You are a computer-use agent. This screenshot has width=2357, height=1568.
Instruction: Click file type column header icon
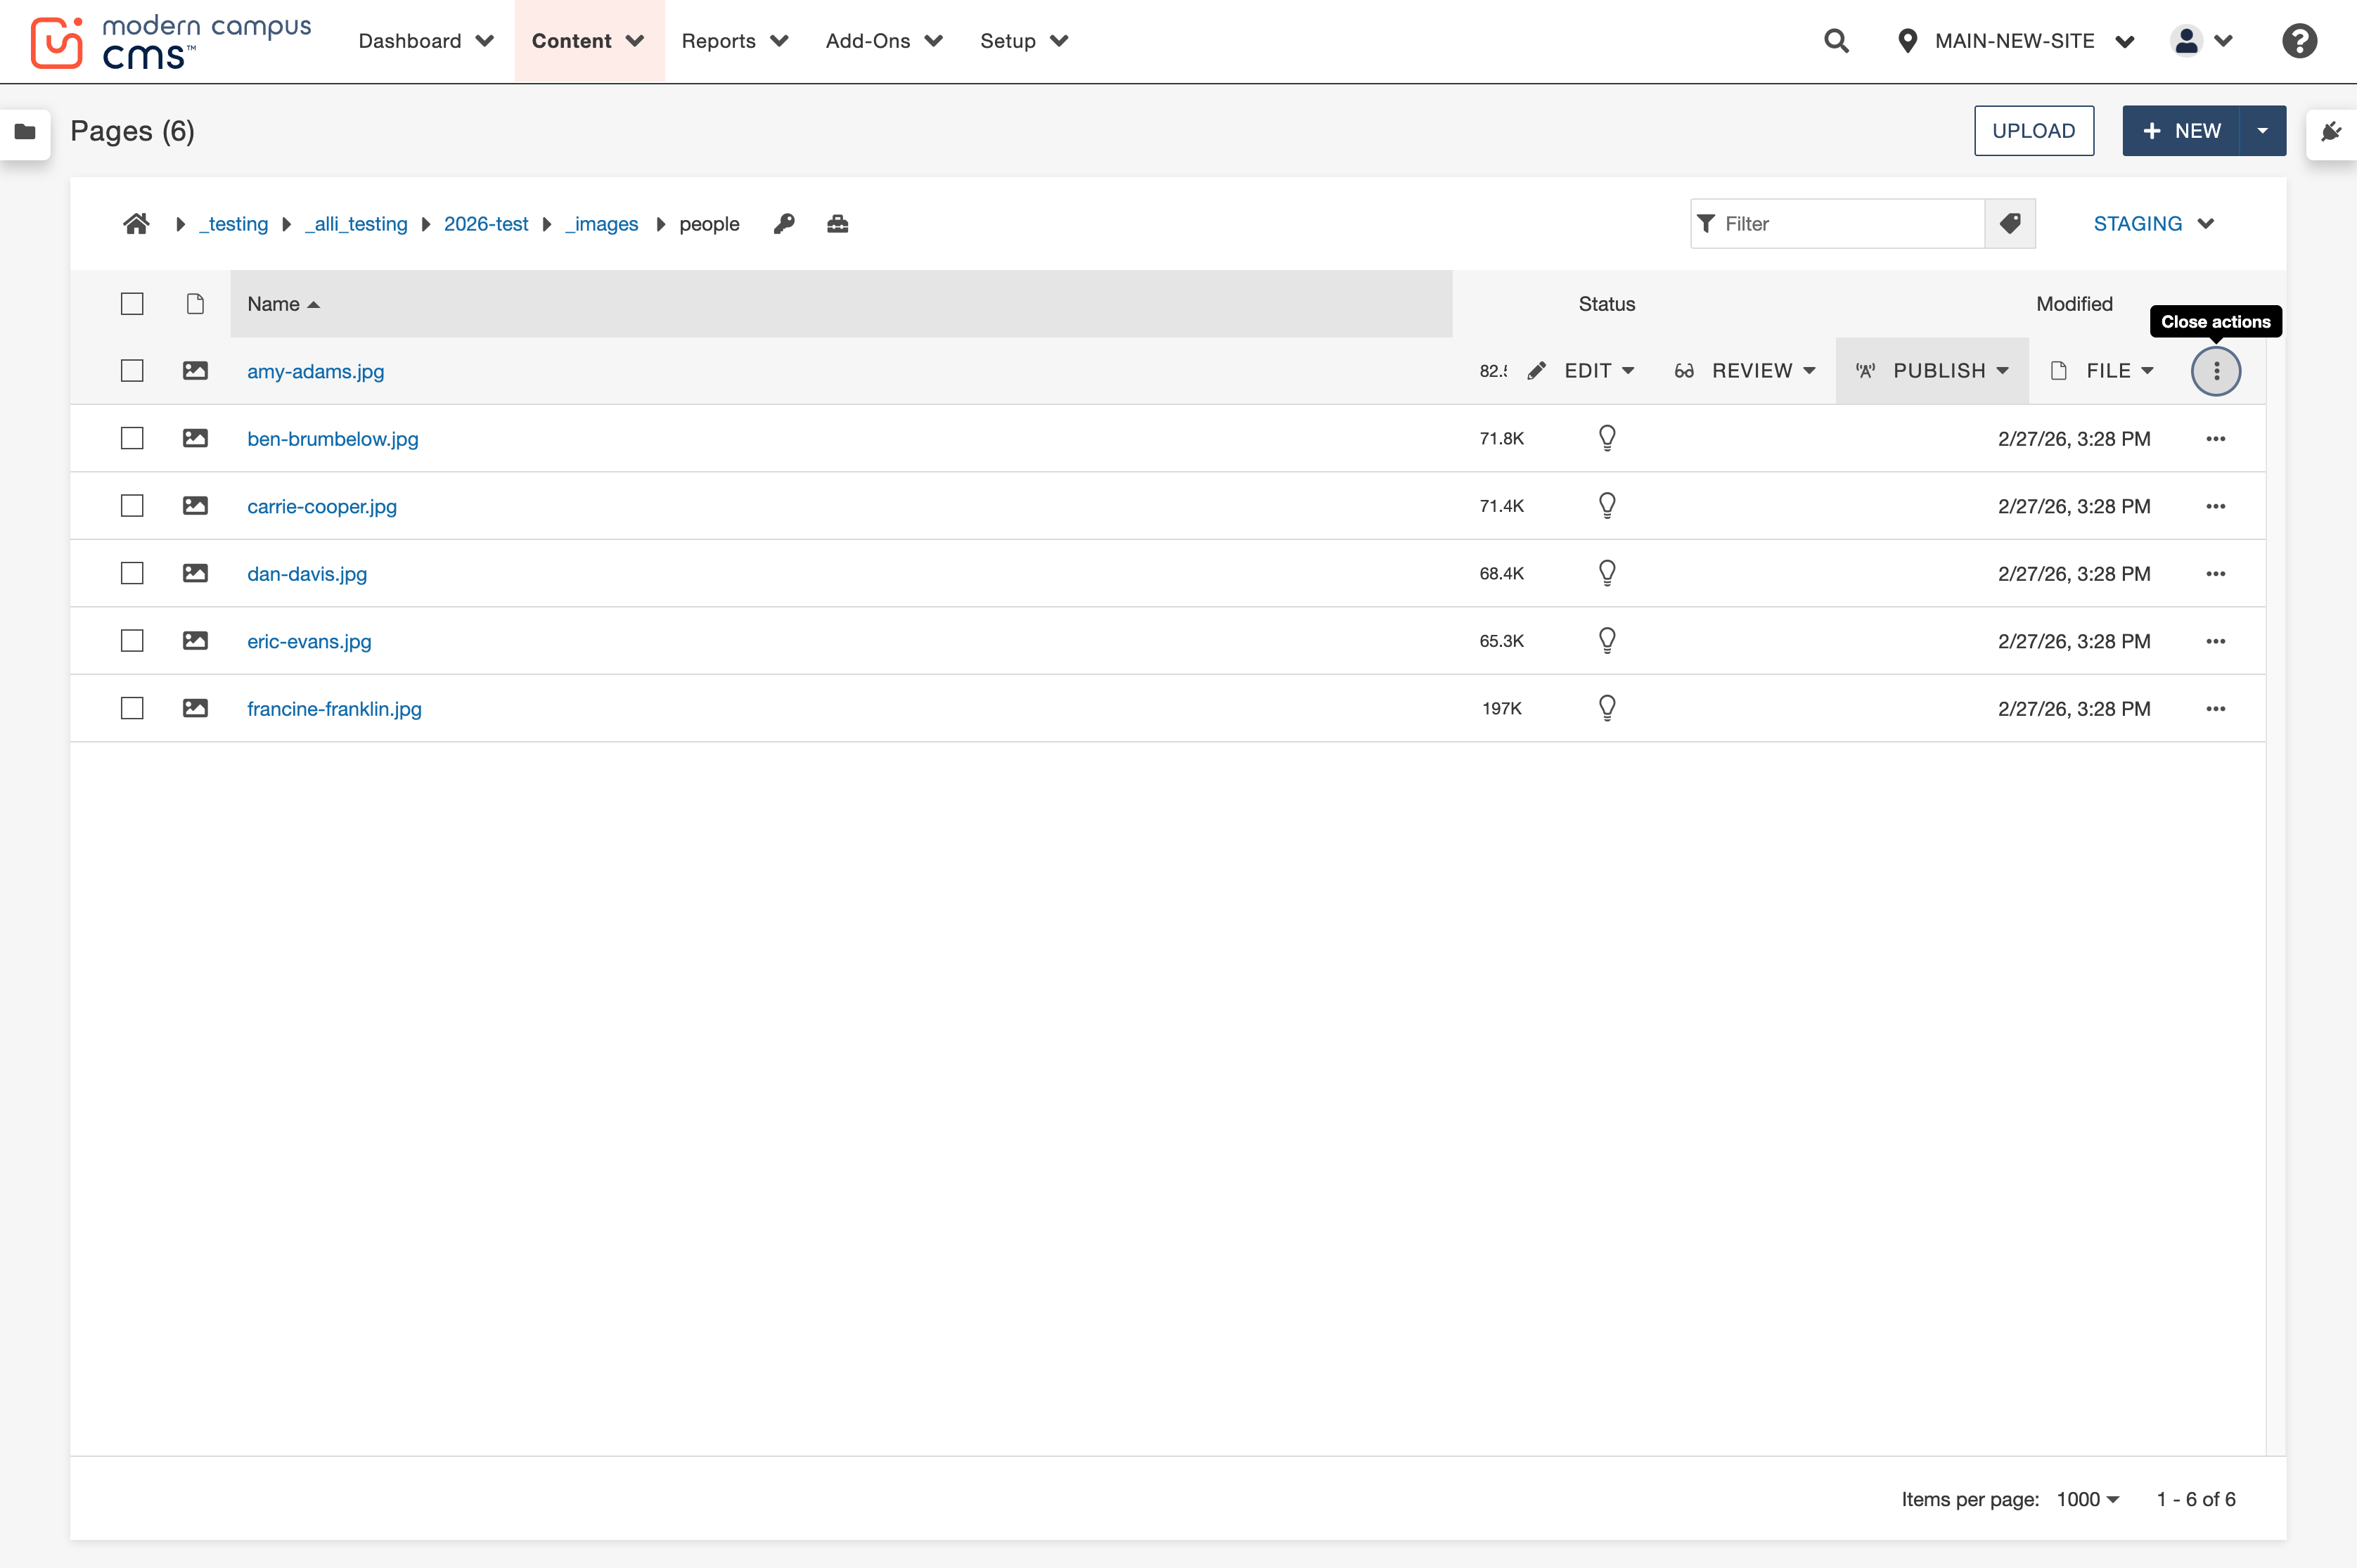pos(195,304)
